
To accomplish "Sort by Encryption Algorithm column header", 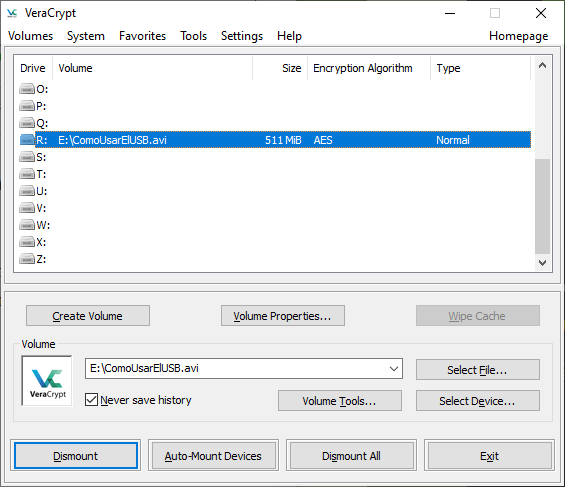I will (x=369, y=68).
